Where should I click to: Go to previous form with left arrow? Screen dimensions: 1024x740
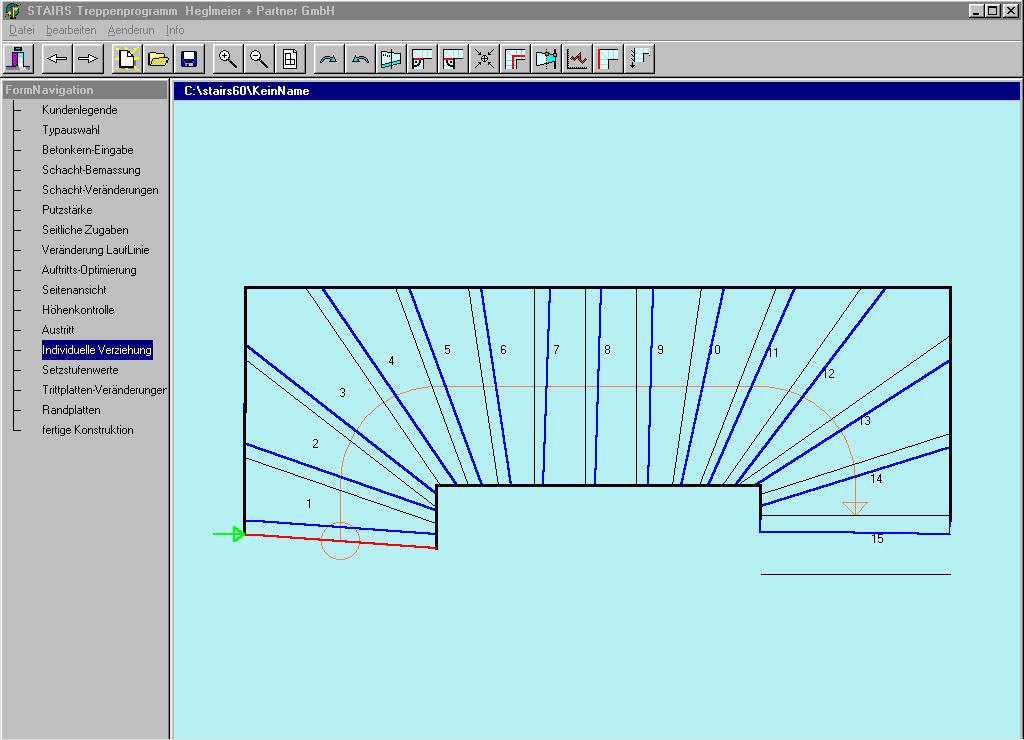pos(57,59)
